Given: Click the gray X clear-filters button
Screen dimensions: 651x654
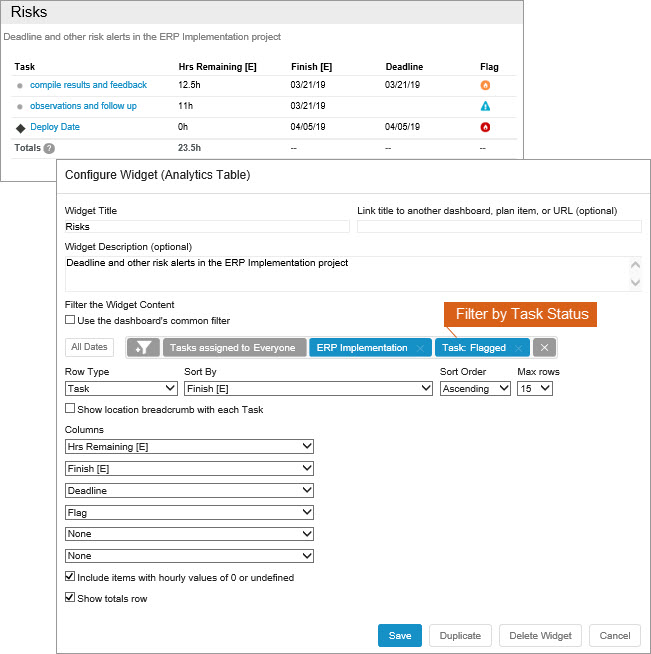Looking at the screenshot, I should [544, 348].
